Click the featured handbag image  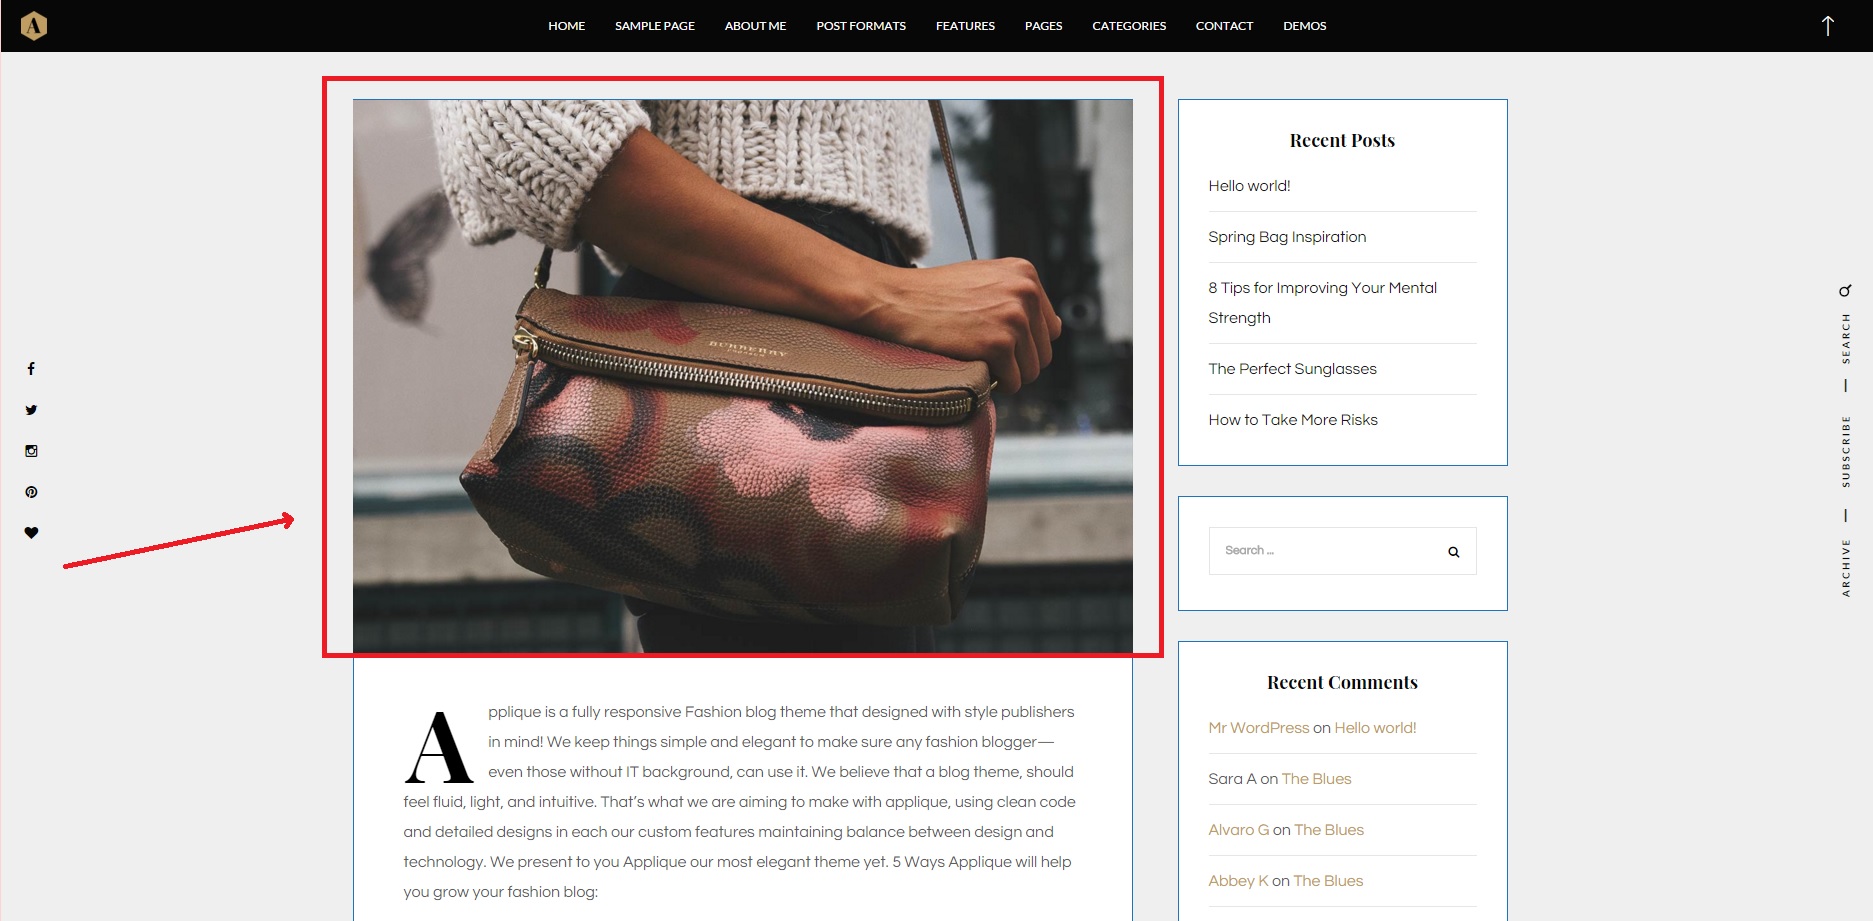[x=742, y=376]
